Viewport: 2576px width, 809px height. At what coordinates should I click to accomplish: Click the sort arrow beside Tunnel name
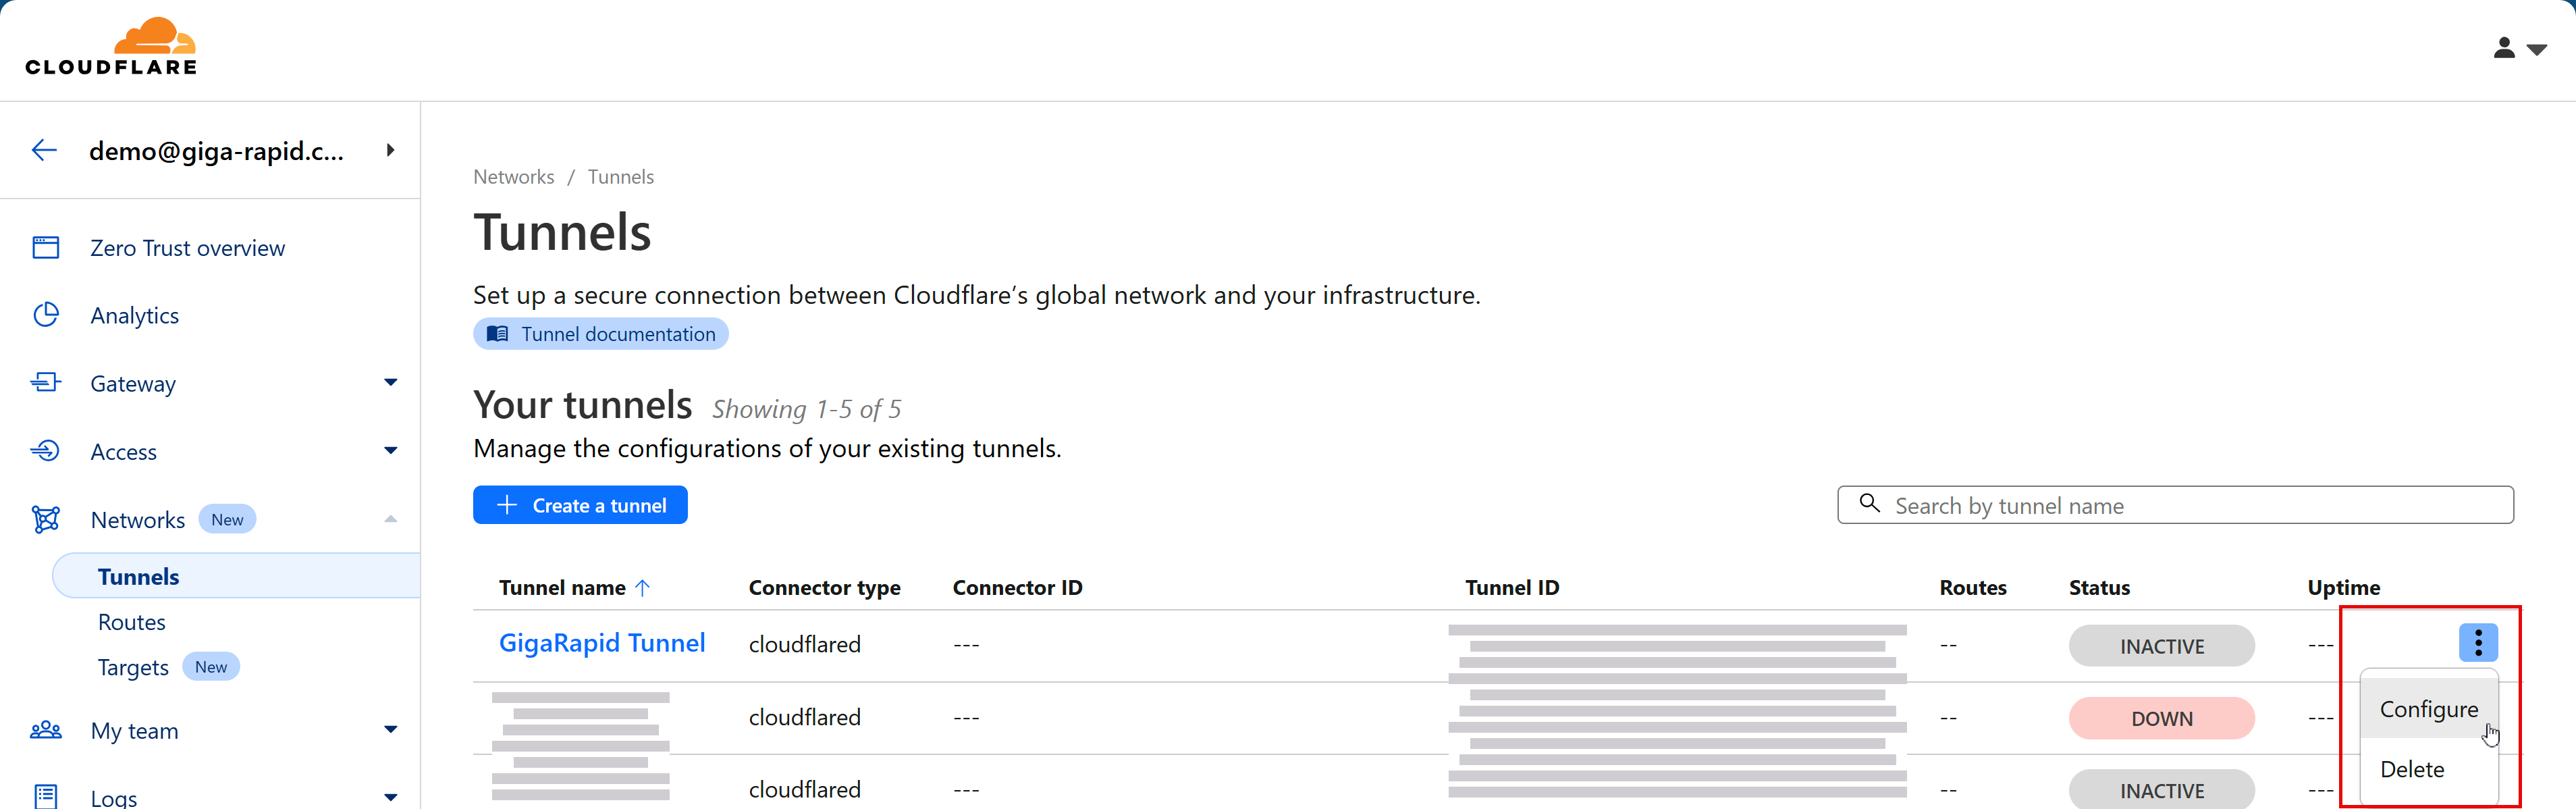643,588
